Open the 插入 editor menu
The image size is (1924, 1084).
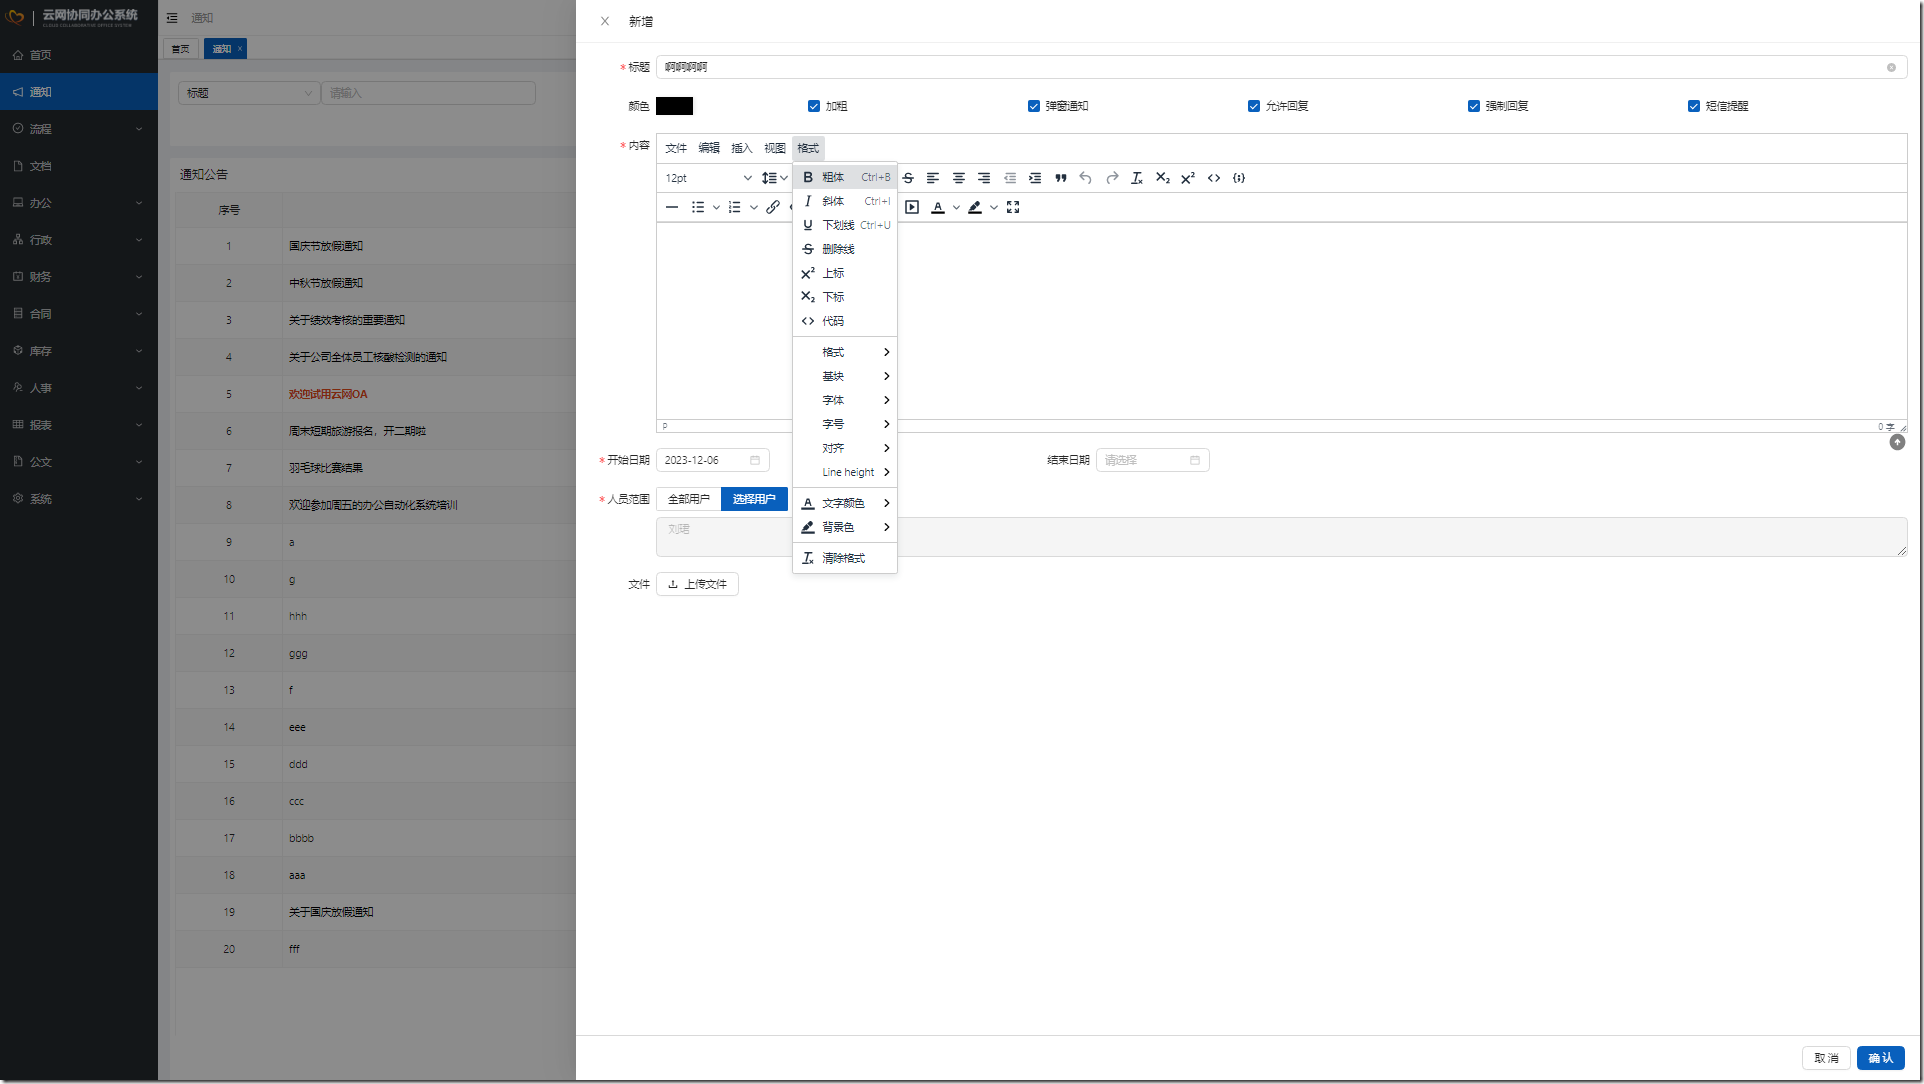point(742,148)
